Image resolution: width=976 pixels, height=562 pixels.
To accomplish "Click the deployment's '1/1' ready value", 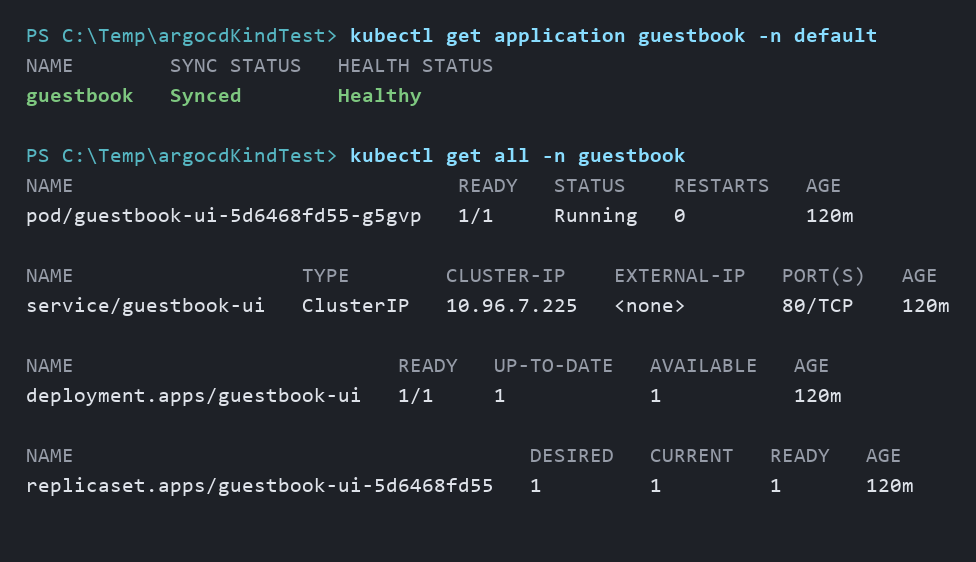I will pos(415,396).
